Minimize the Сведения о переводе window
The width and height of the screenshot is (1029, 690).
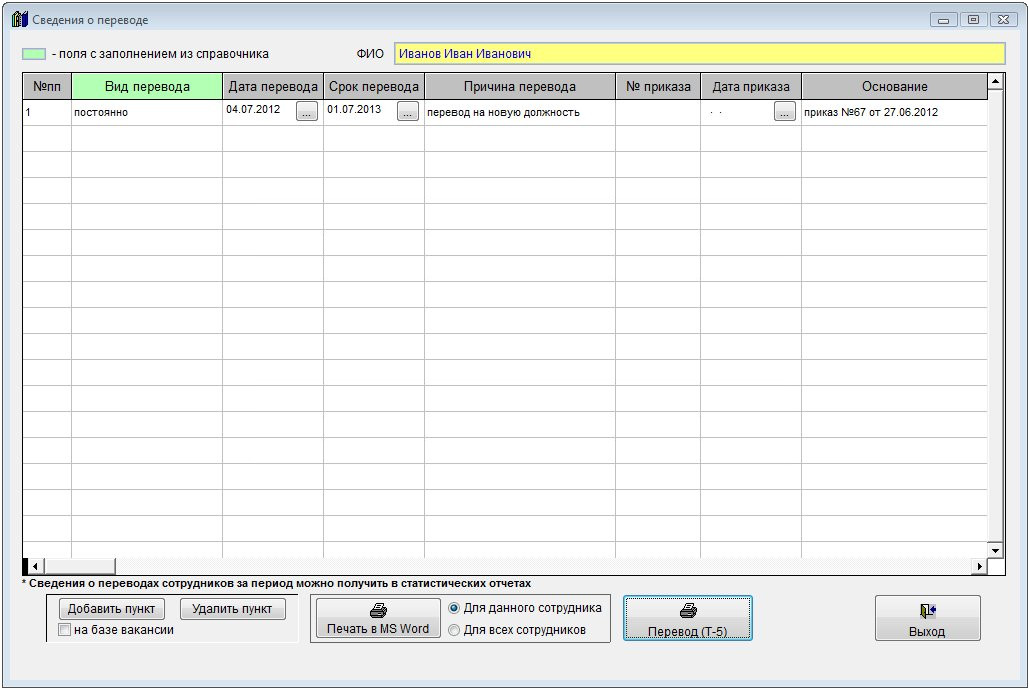point(943,20)
